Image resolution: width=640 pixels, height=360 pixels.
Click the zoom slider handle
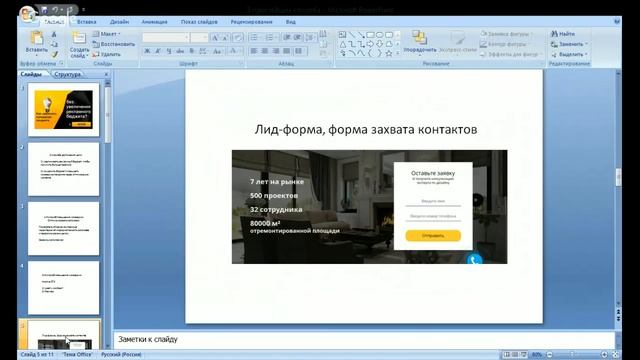click(x=572, y=355)
